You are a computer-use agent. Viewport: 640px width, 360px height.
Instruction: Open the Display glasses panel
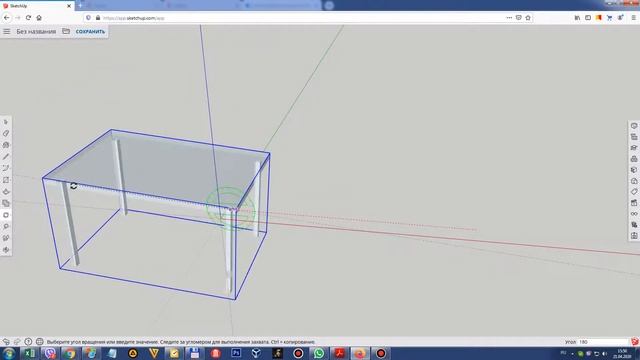click(x=634, y=214)
